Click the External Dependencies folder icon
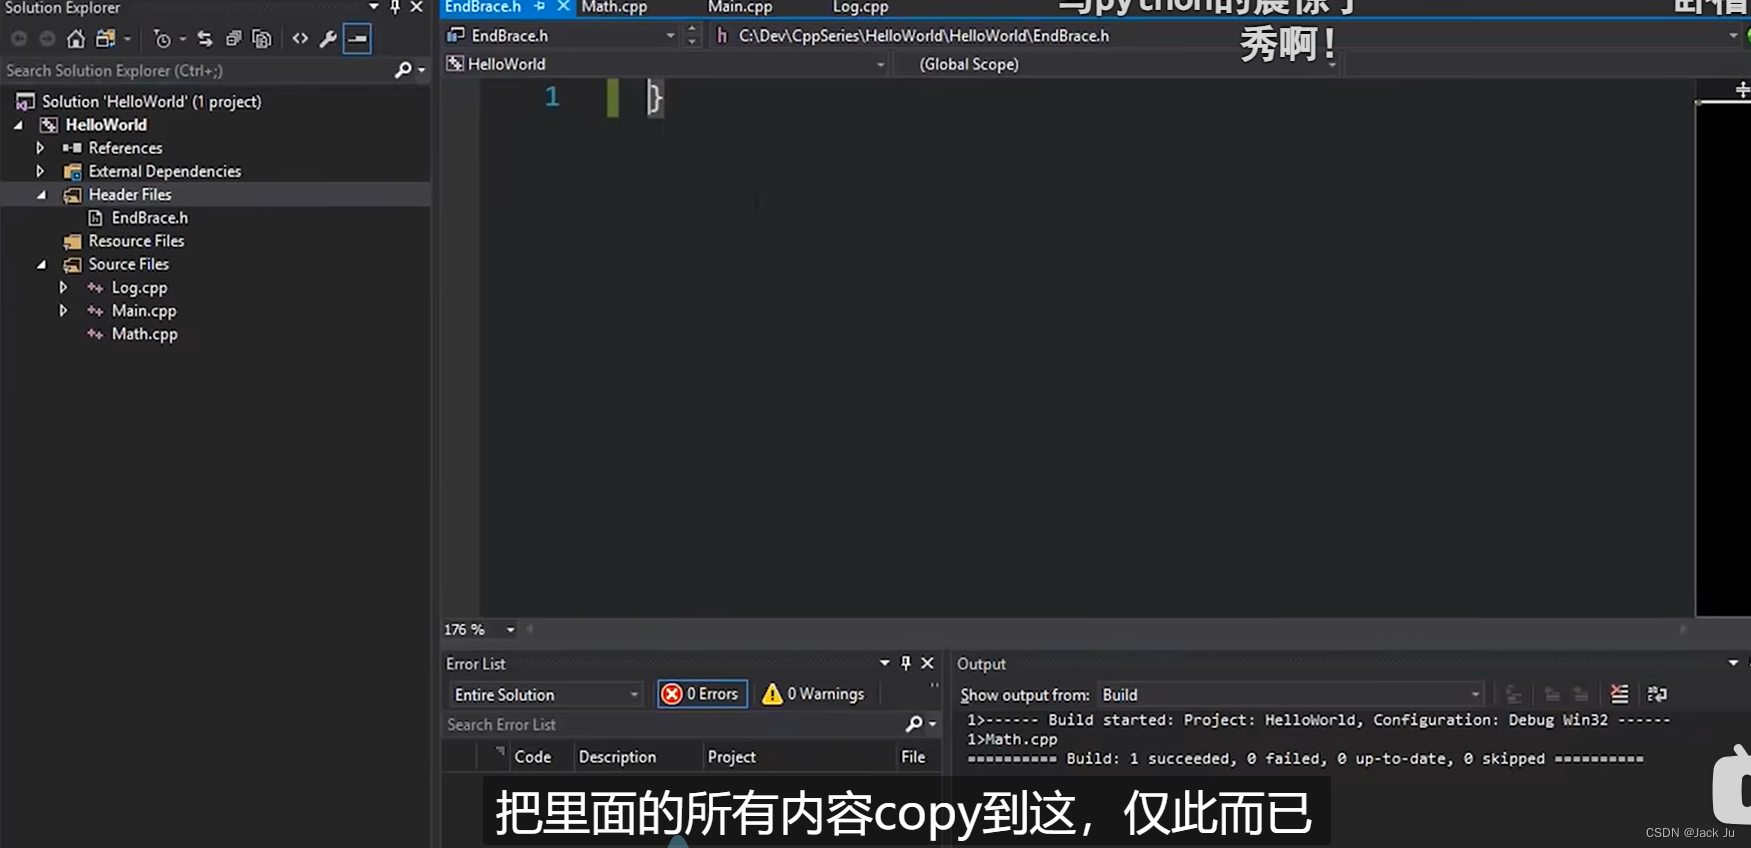1751x848 pixels. coord(72,171)
